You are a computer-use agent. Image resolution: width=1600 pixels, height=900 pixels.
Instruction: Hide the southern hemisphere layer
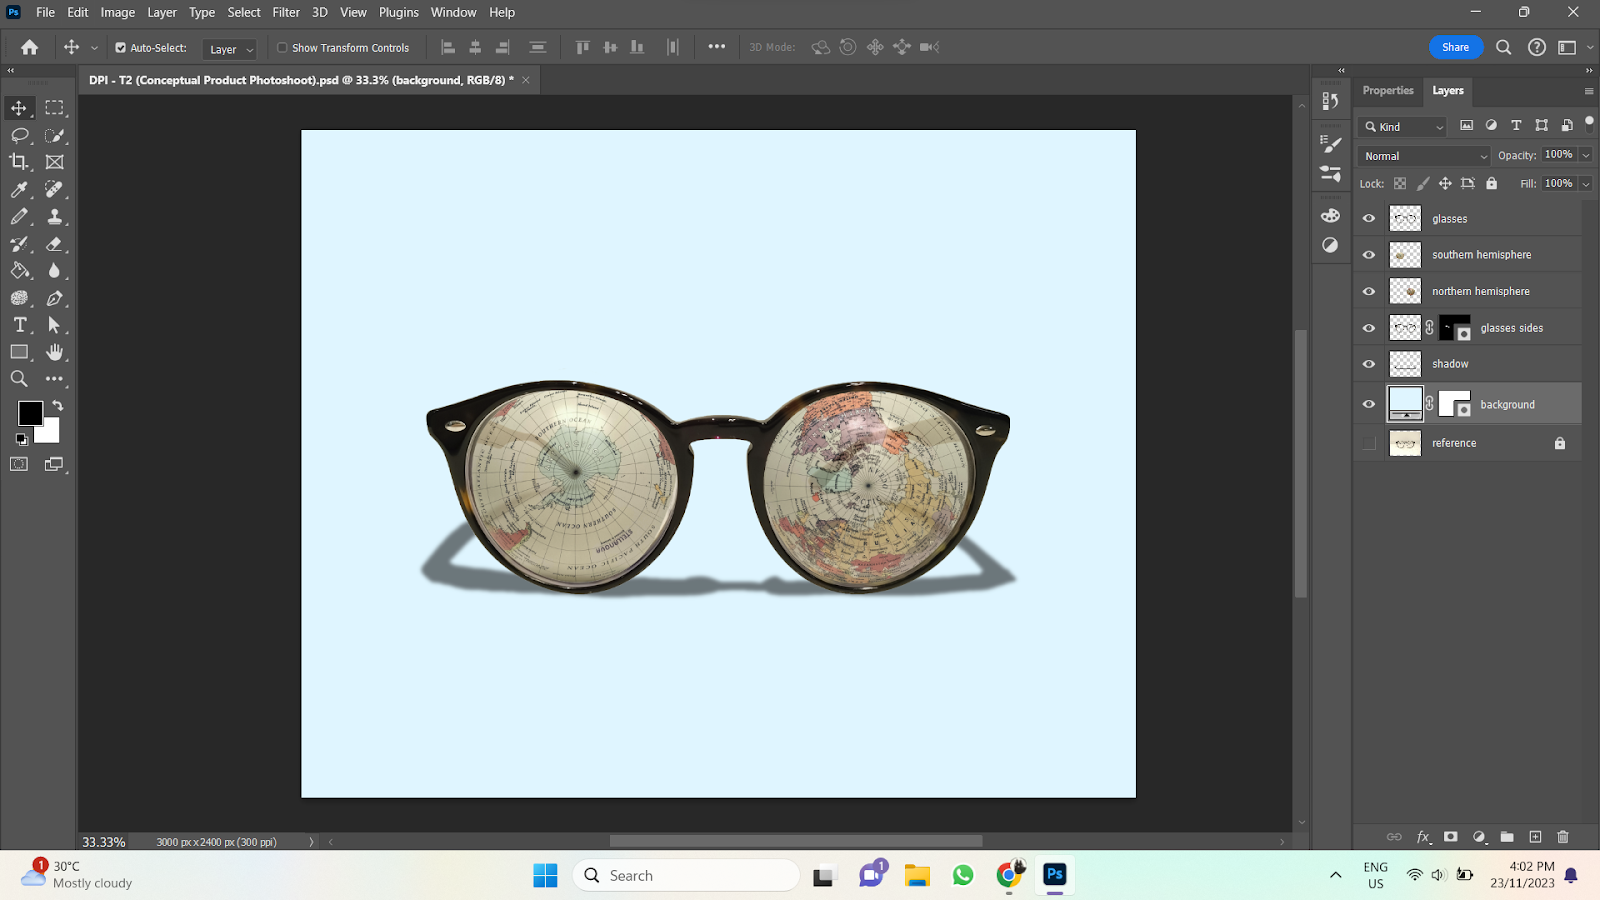[1369, 255]
